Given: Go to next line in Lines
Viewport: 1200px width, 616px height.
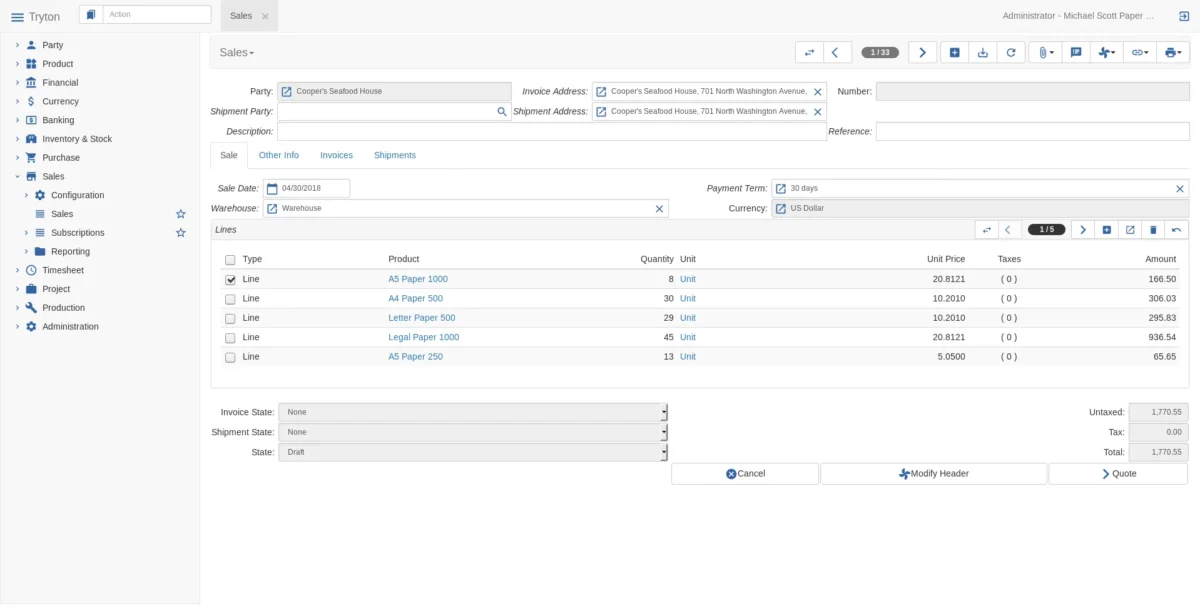Looking at the screenshot, I should pyautogui.click(x=1083, y=230).
